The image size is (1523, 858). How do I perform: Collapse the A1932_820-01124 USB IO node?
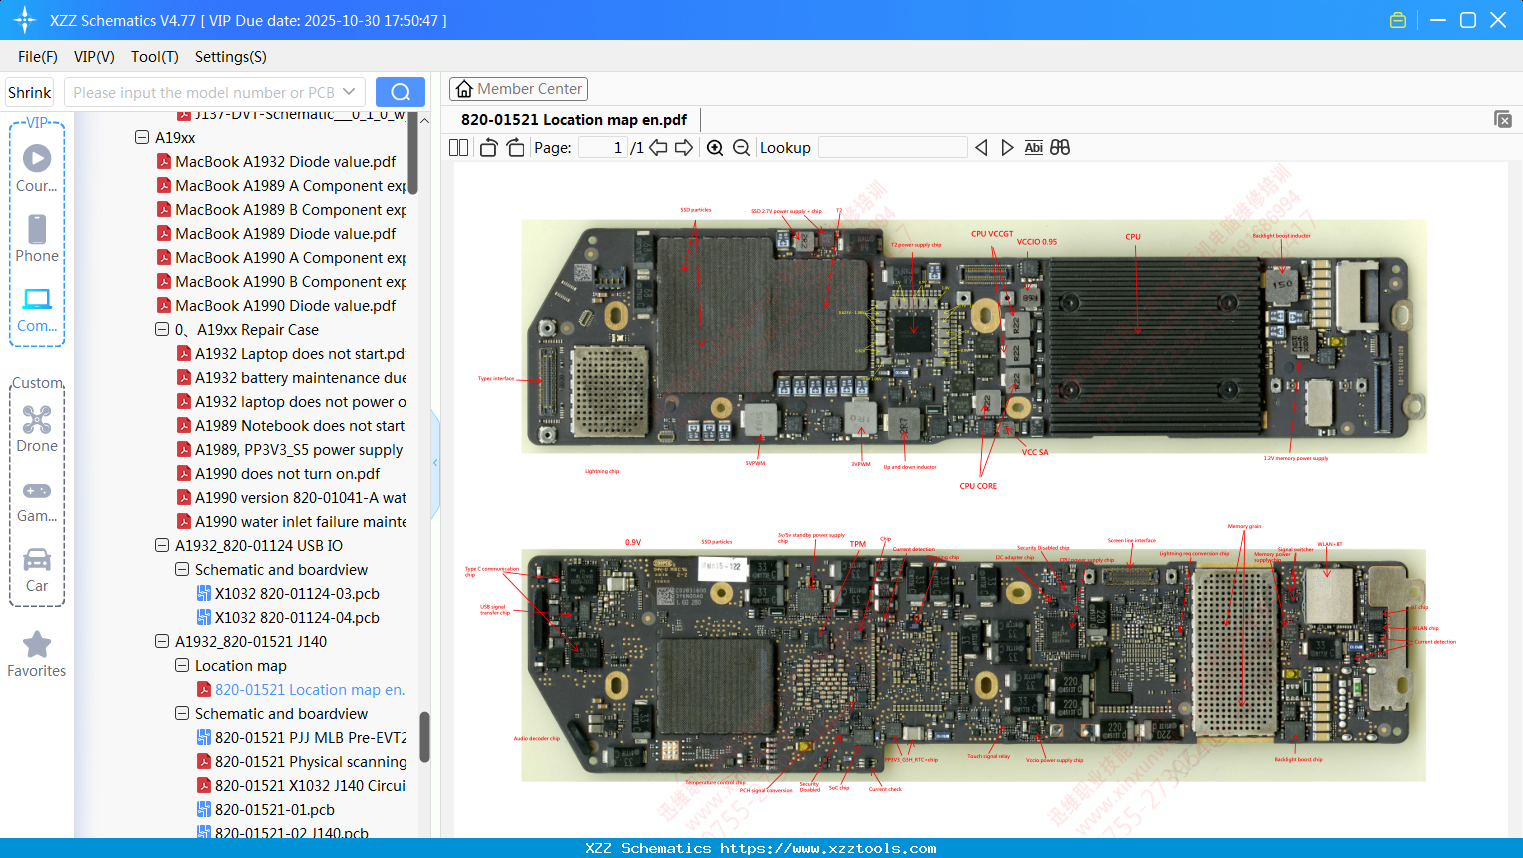tap(162, 545)
